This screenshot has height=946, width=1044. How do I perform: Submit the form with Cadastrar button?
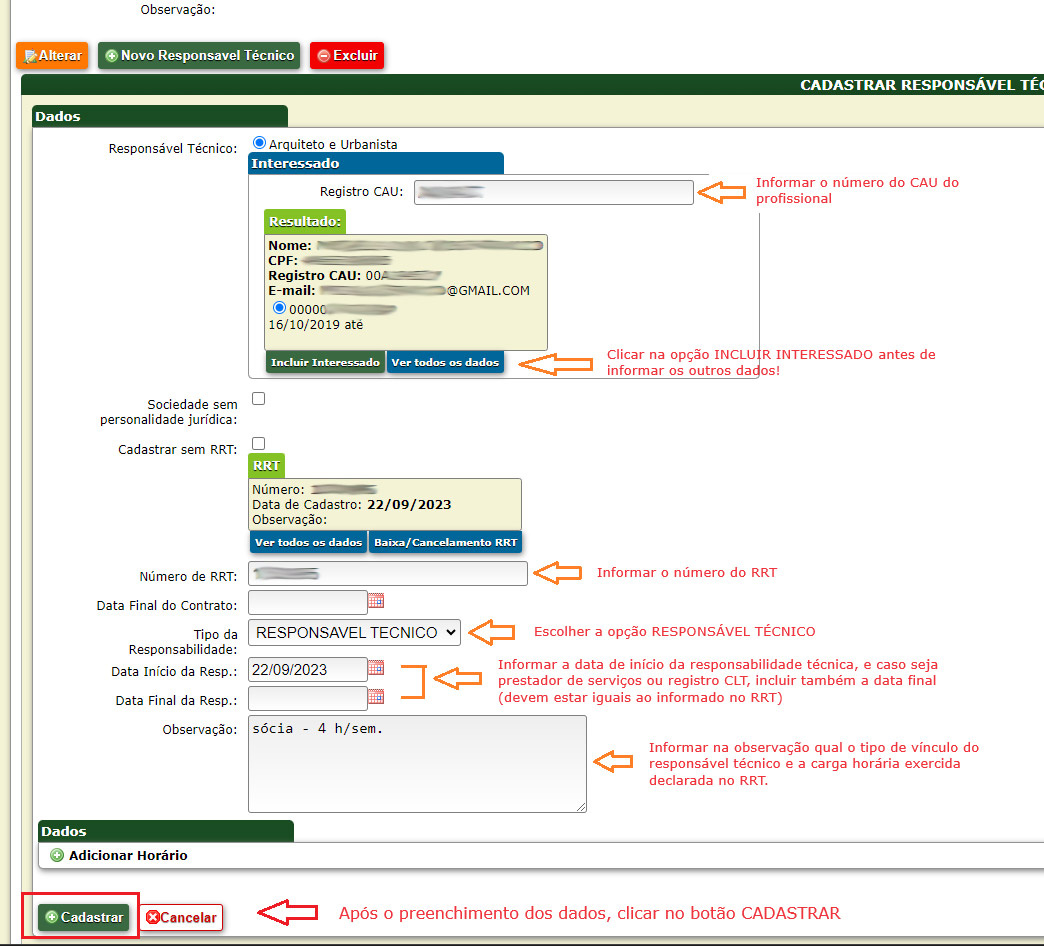pyautogui.click(x=84, y=917)
